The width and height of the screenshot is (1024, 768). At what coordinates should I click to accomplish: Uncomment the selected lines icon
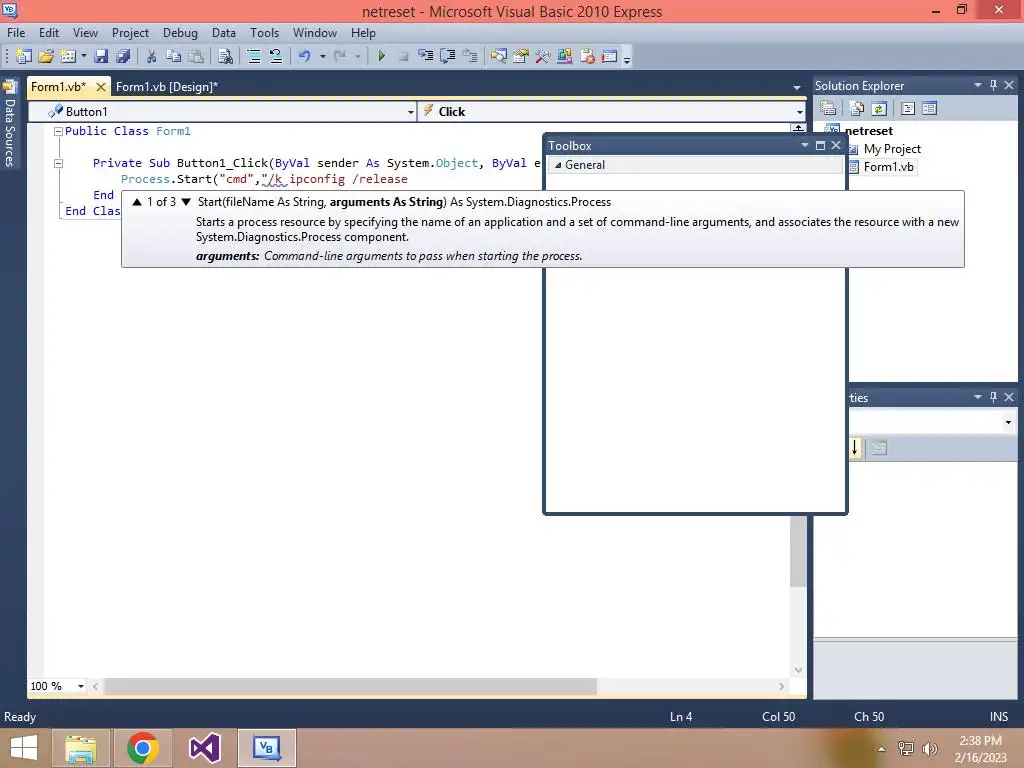click(276, 56)
